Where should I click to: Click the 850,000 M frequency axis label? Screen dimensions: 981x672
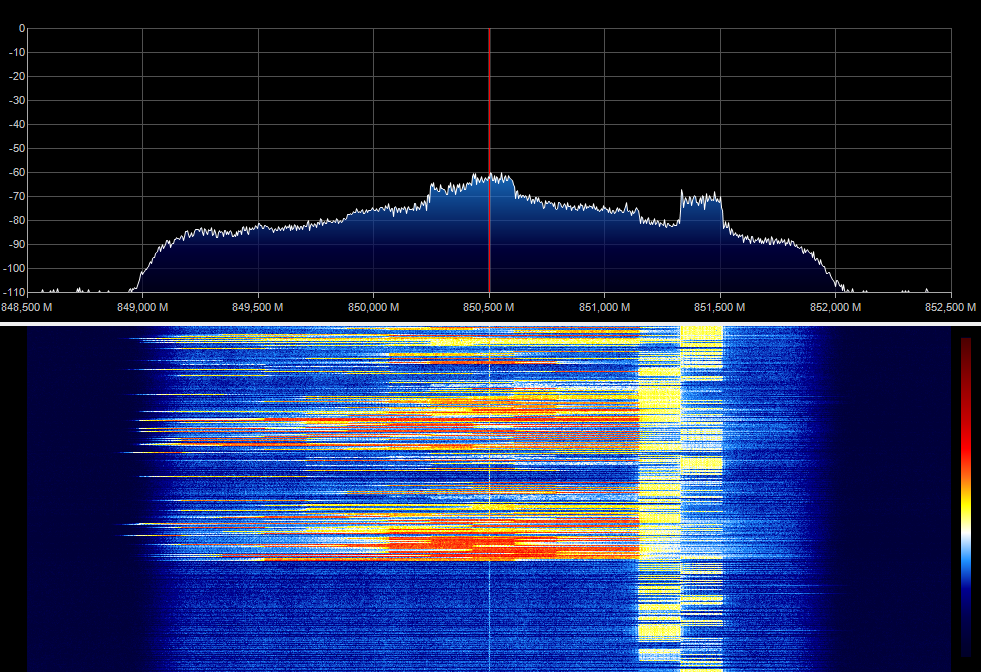374,307
